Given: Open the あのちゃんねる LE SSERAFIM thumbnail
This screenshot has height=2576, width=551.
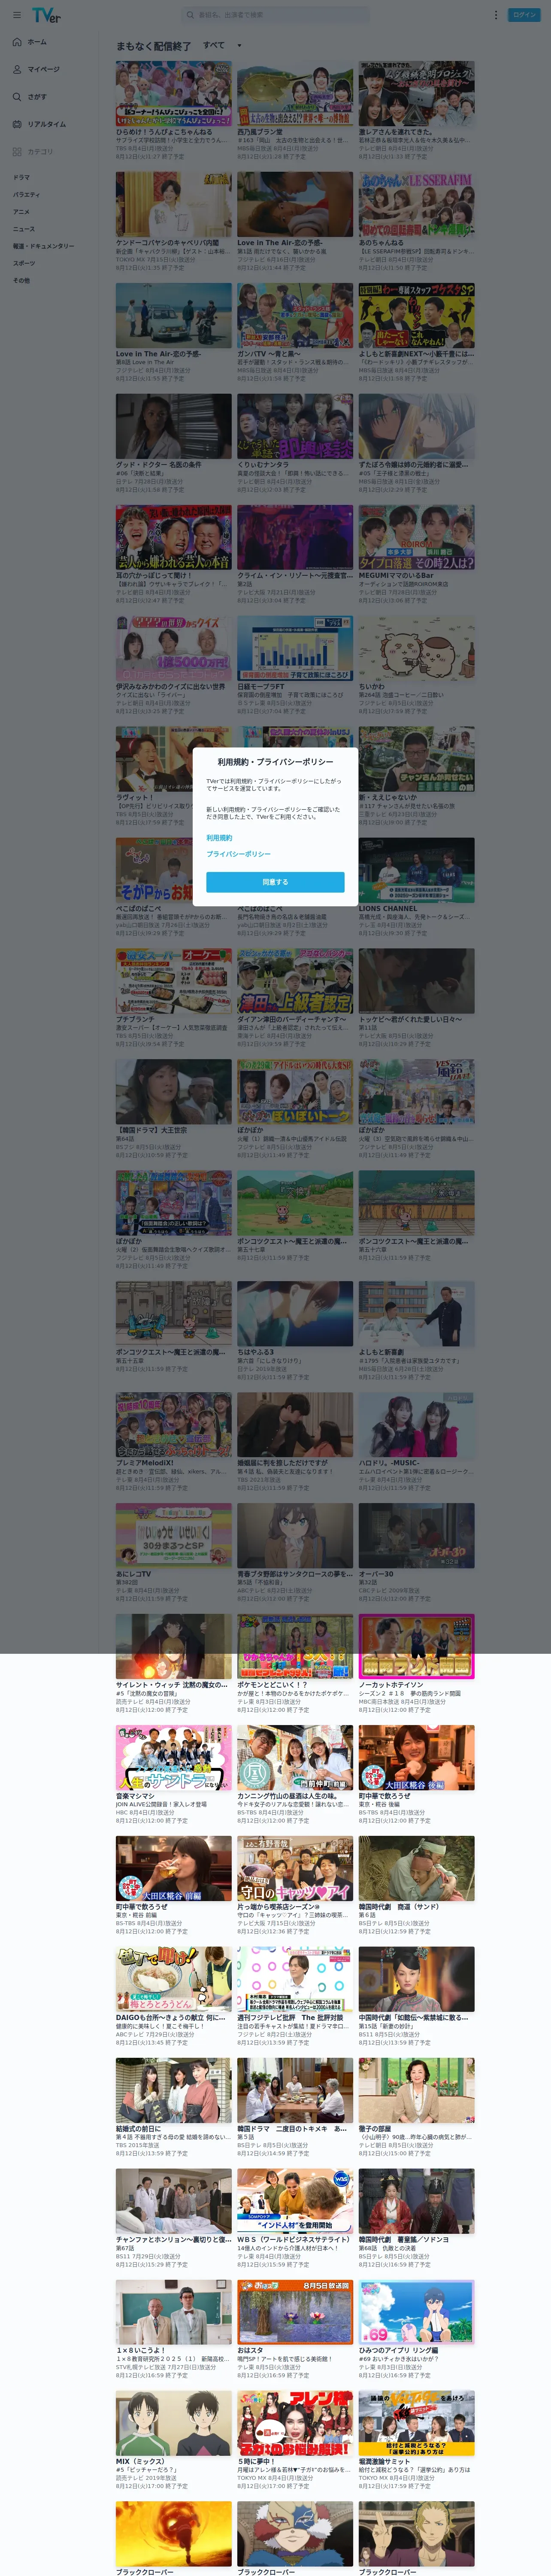Looking at the screenshot, I should (x=417, y=204).
